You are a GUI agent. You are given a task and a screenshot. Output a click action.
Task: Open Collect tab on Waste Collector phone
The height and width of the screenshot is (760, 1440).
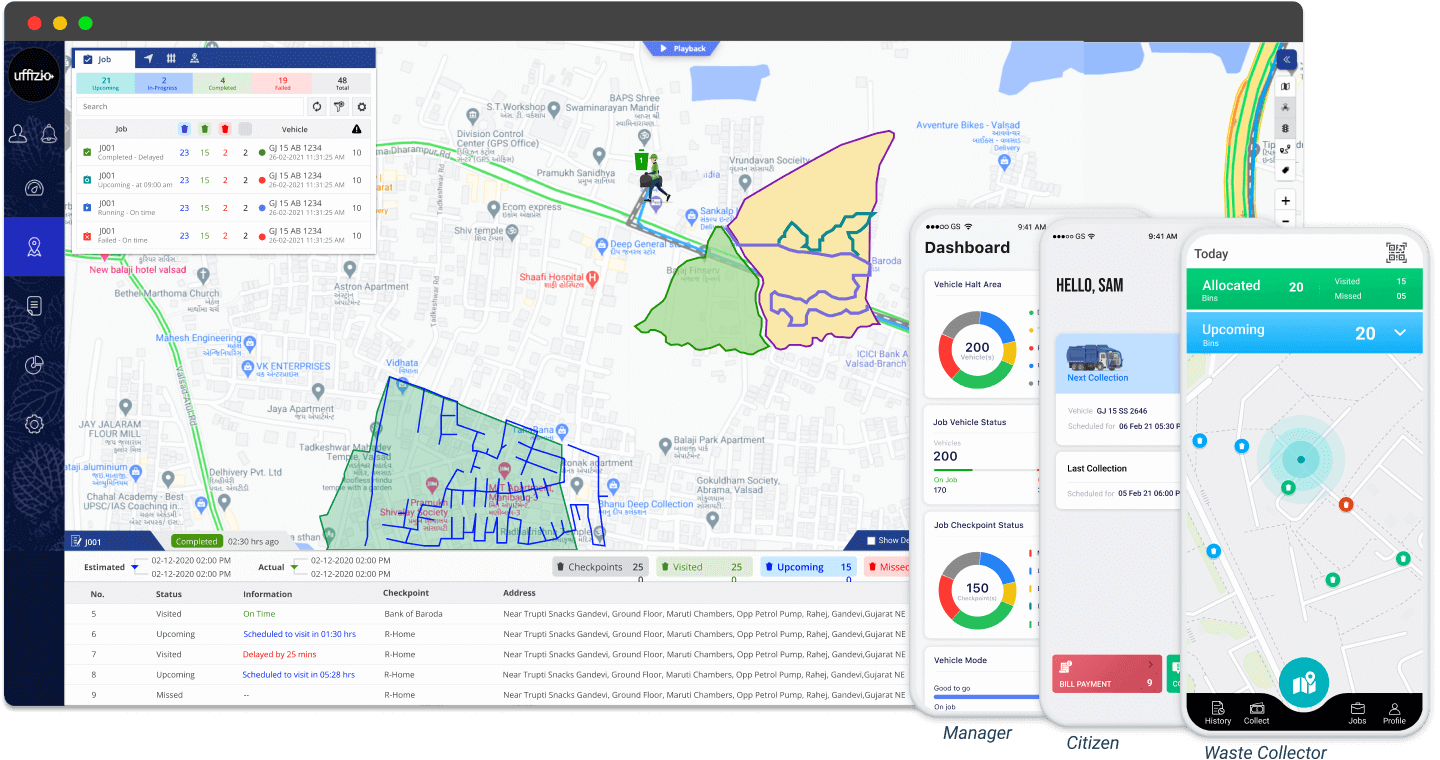tap(1256, 713)
